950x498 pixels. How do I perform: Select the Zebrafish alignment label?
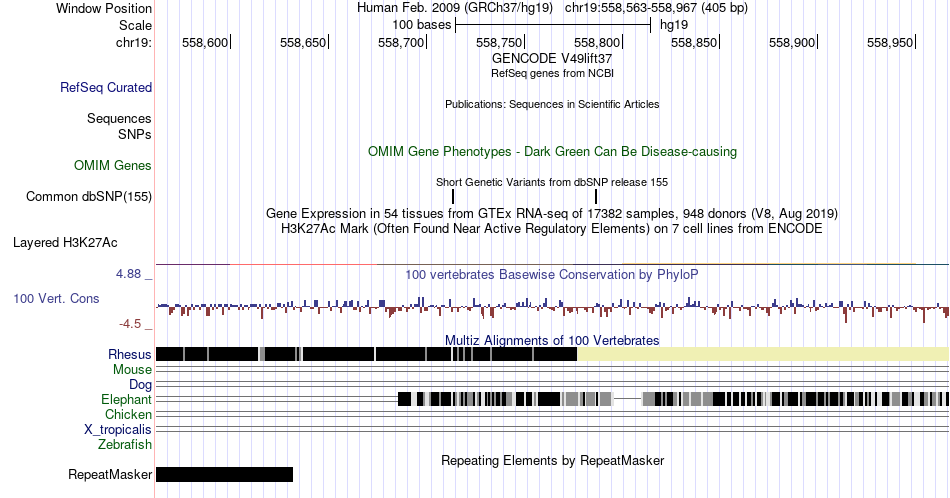124,444
